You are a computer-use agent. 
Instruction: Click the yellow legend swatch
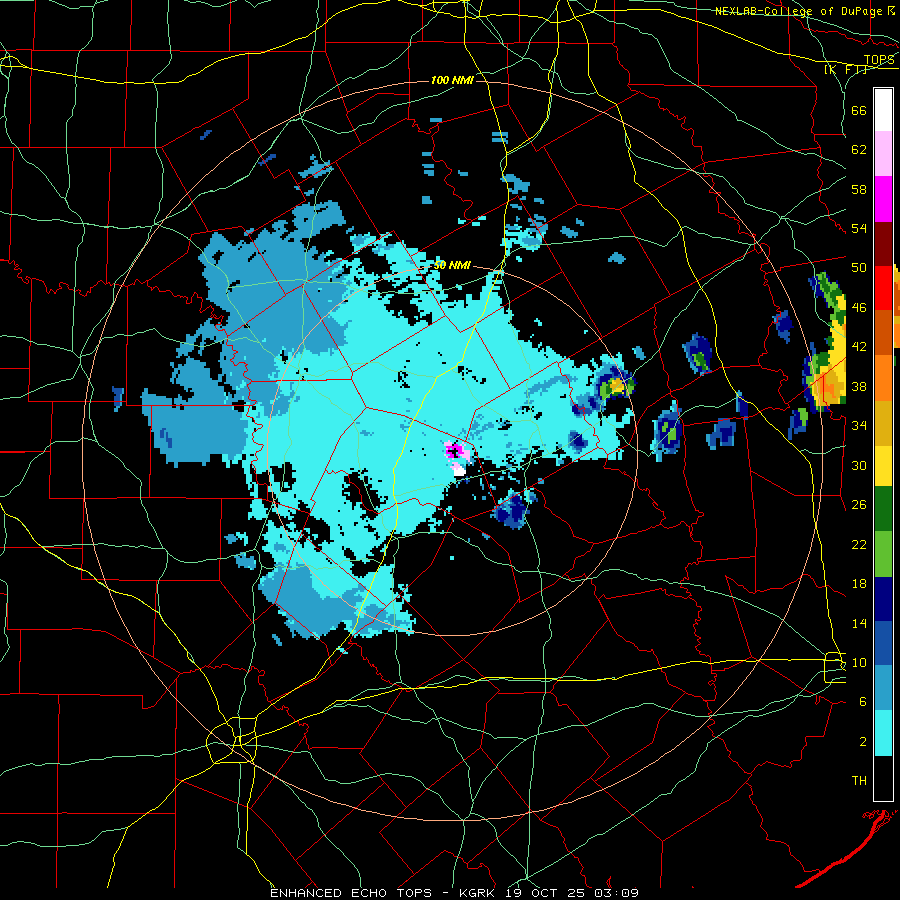coord(883,465)
